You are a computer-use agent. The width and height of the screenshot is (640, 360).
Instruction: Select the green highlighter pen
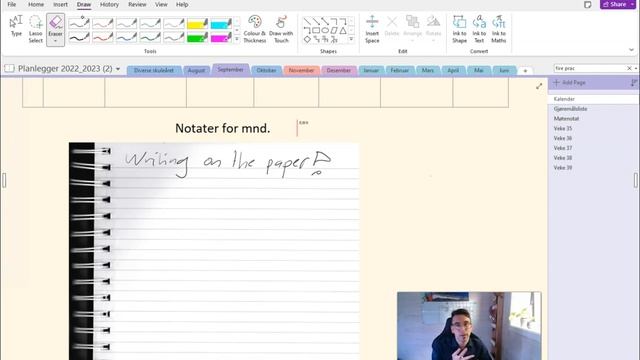point(197,38)
